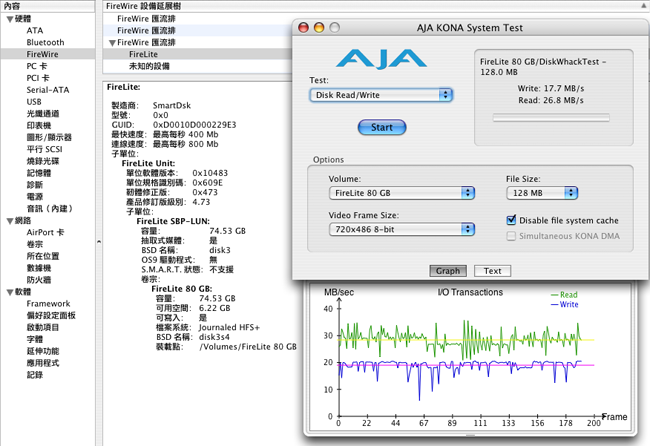Select 防火牆 in the sidebar
This screenshot has width=650, height=446.
[x=39, y=280]
